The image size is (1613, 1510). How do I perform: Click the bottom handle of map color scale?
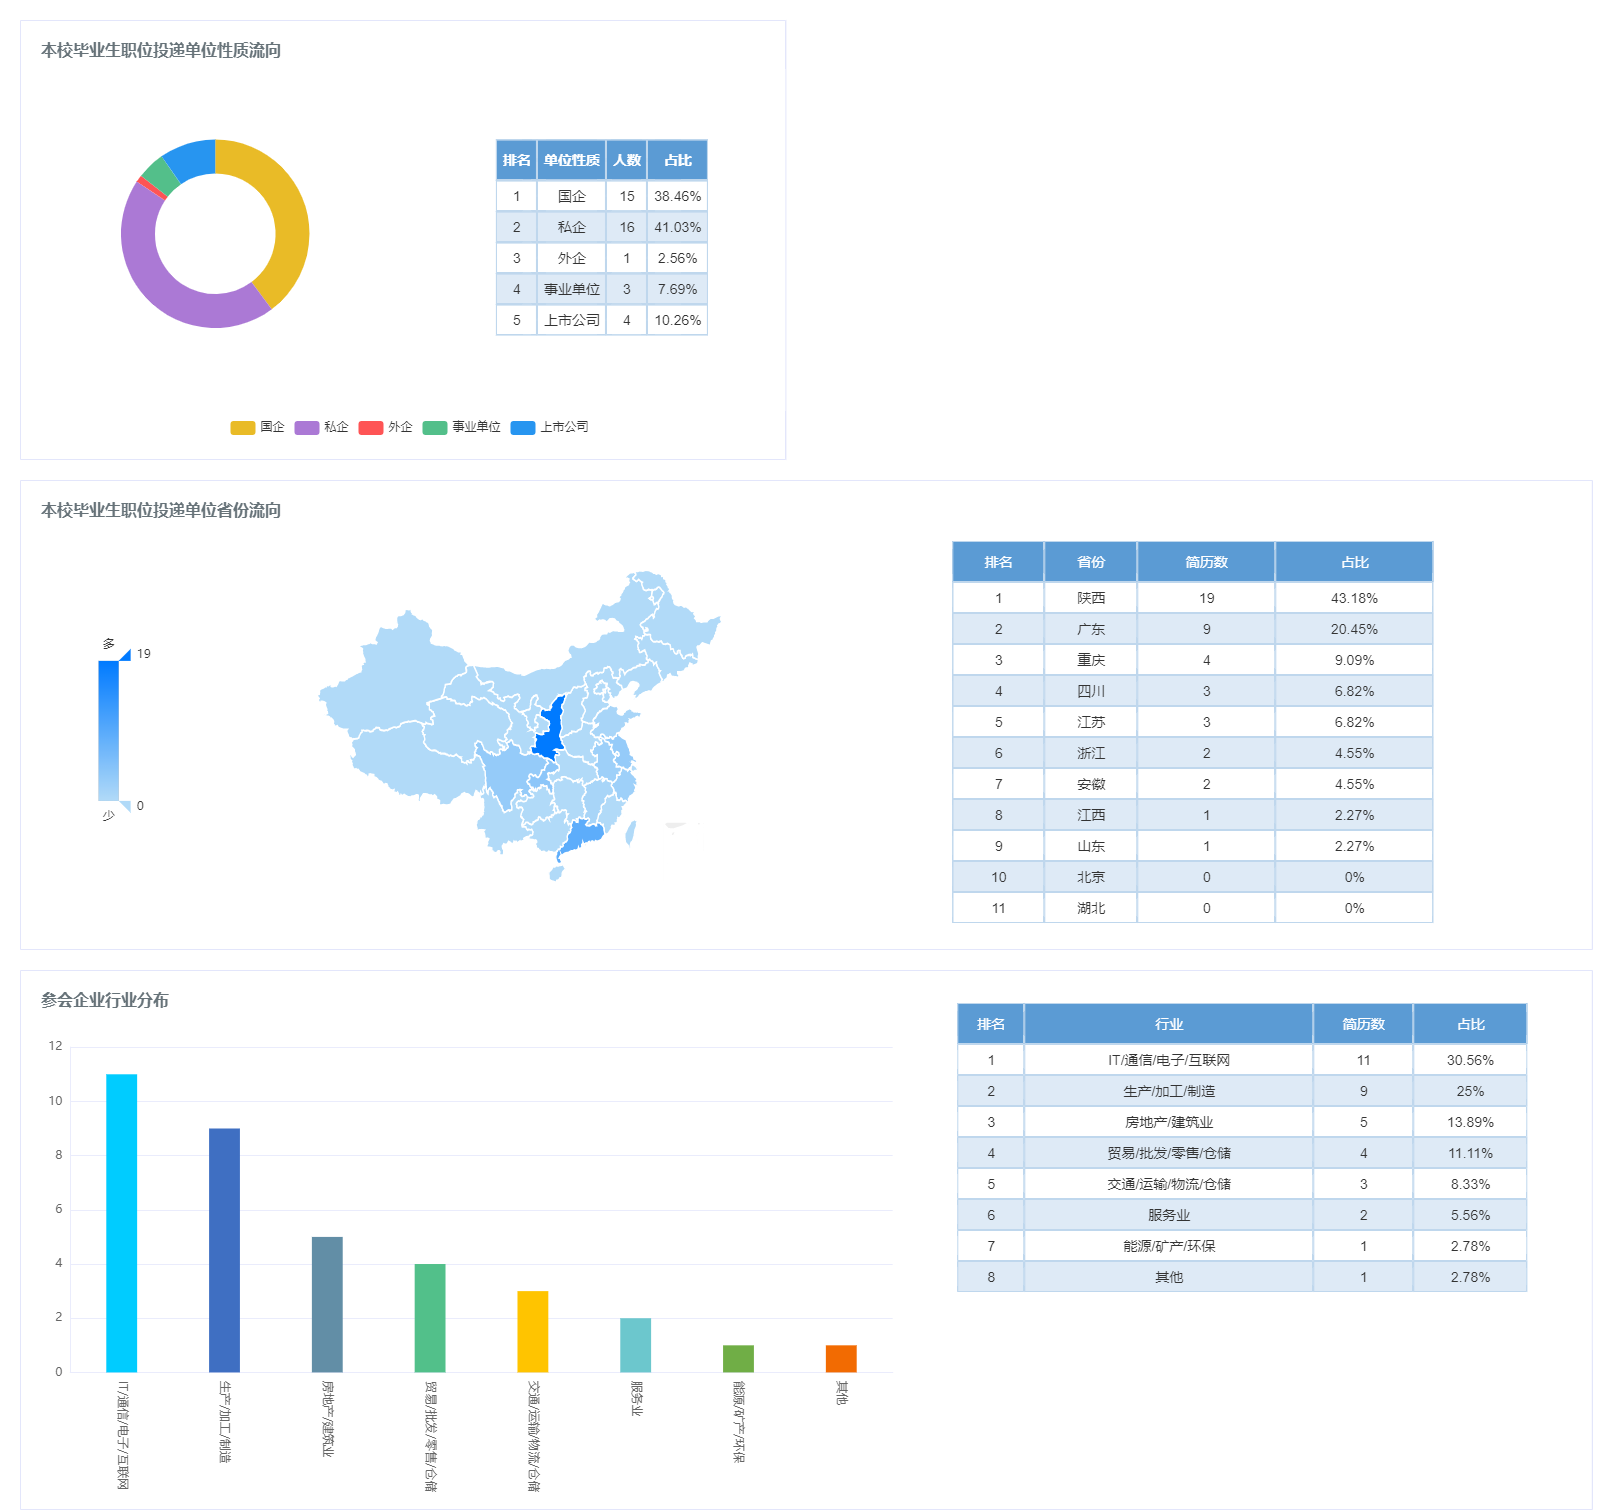tap(124, 806)
